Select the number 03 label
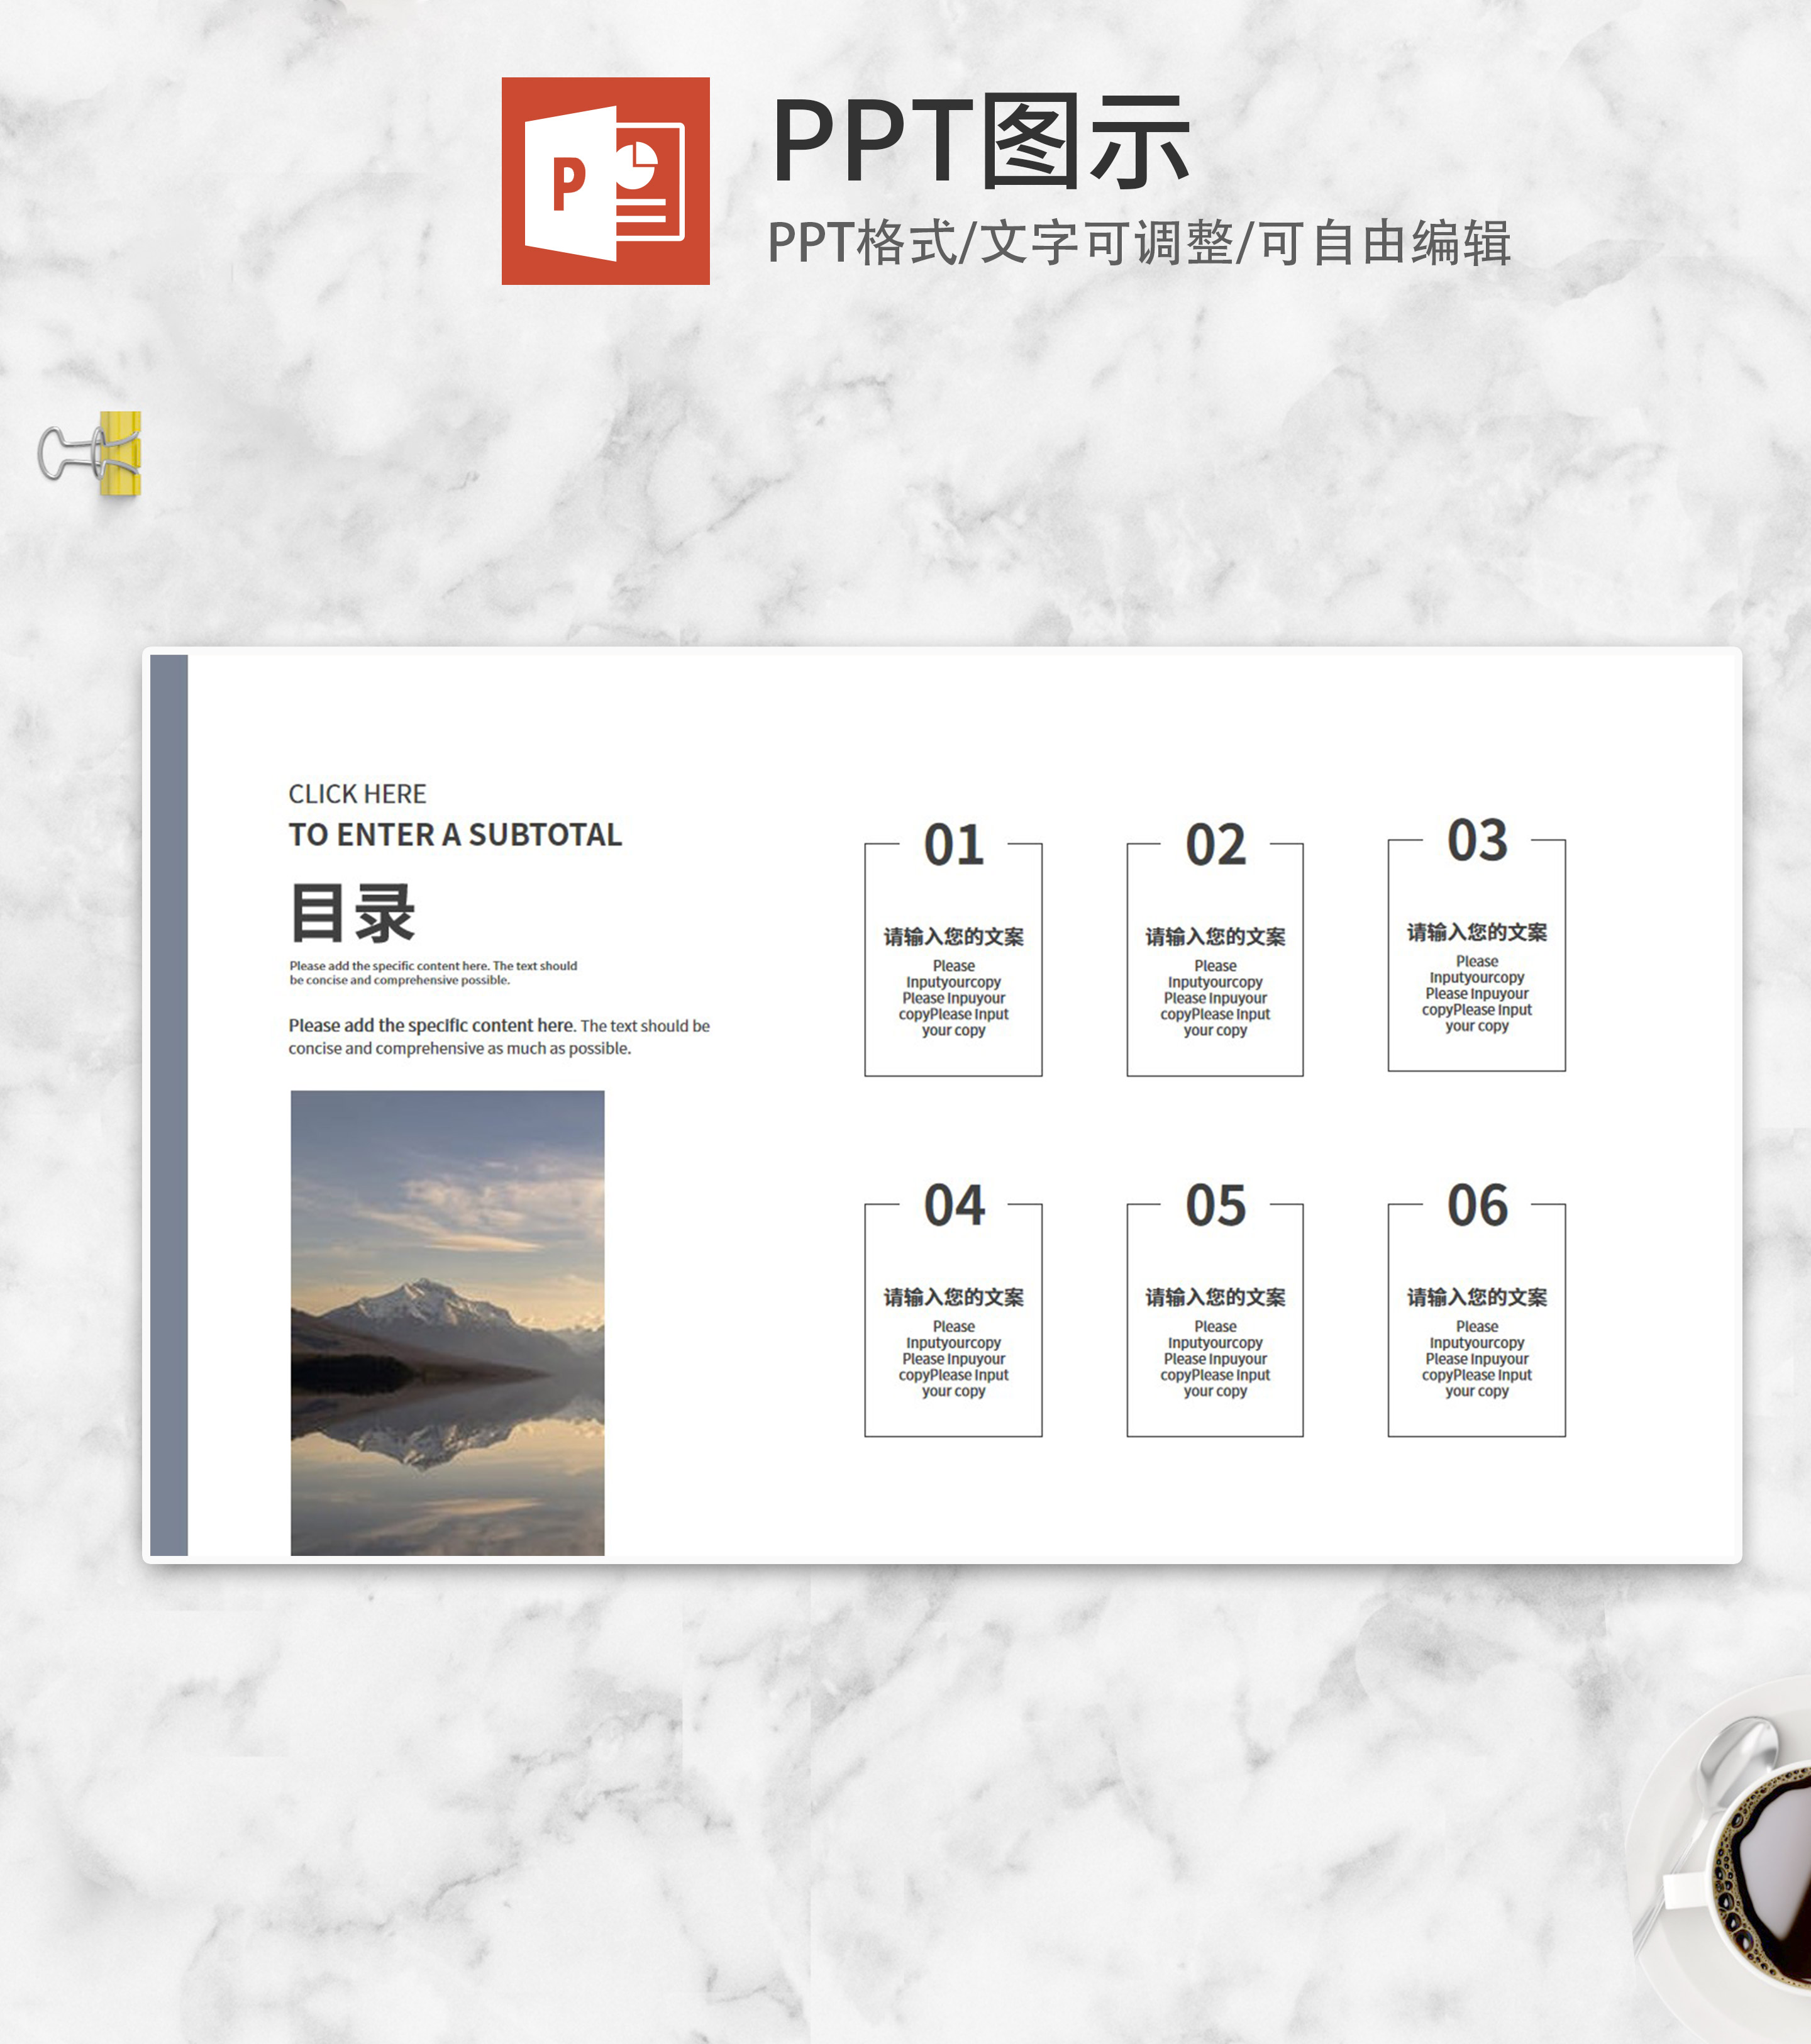The height and width of the screenshot is (2044, 1811). tap(1476, 840)
